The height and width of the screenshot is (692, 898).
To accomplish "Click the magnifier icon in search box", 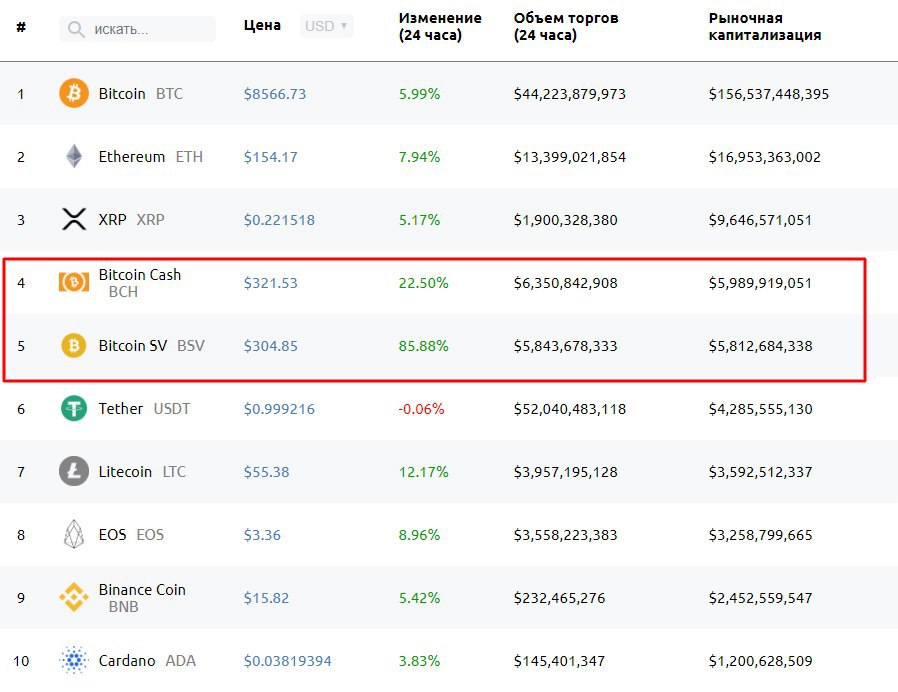I will coord(76,29).
